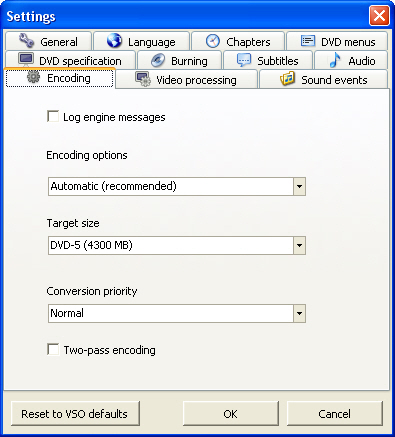
Task: Confirm settings with the OK button
Action: tap(230, 414)
